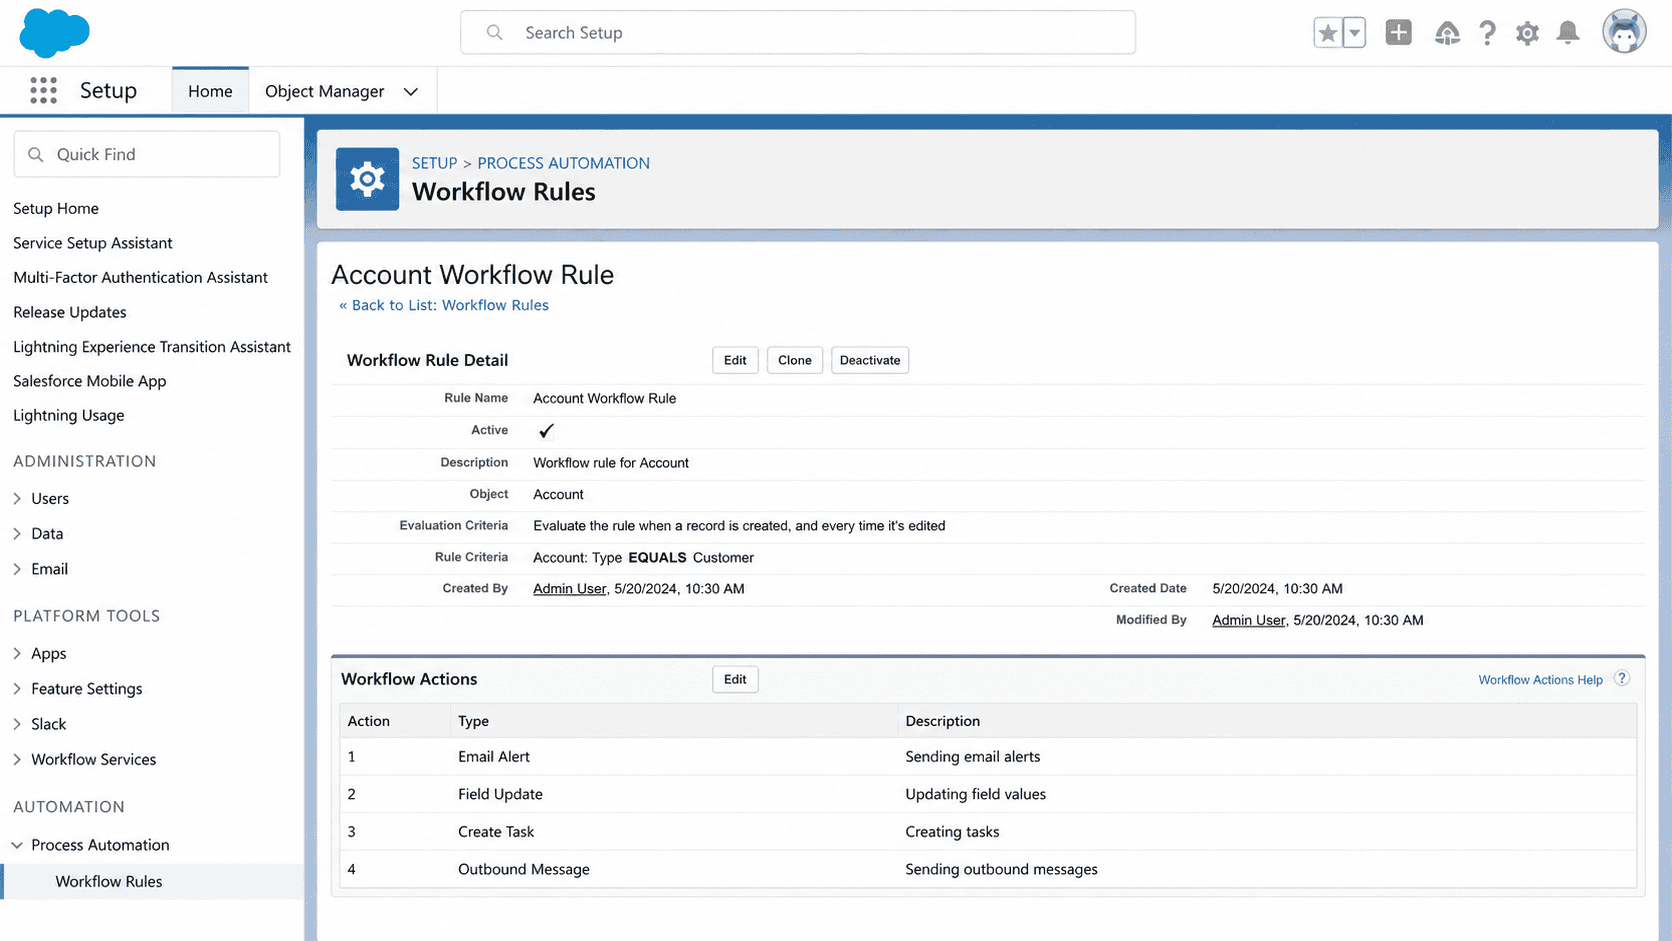Click the setup gear icon in header
The image size is (1672, 941).
click(x=1527, y=33)
